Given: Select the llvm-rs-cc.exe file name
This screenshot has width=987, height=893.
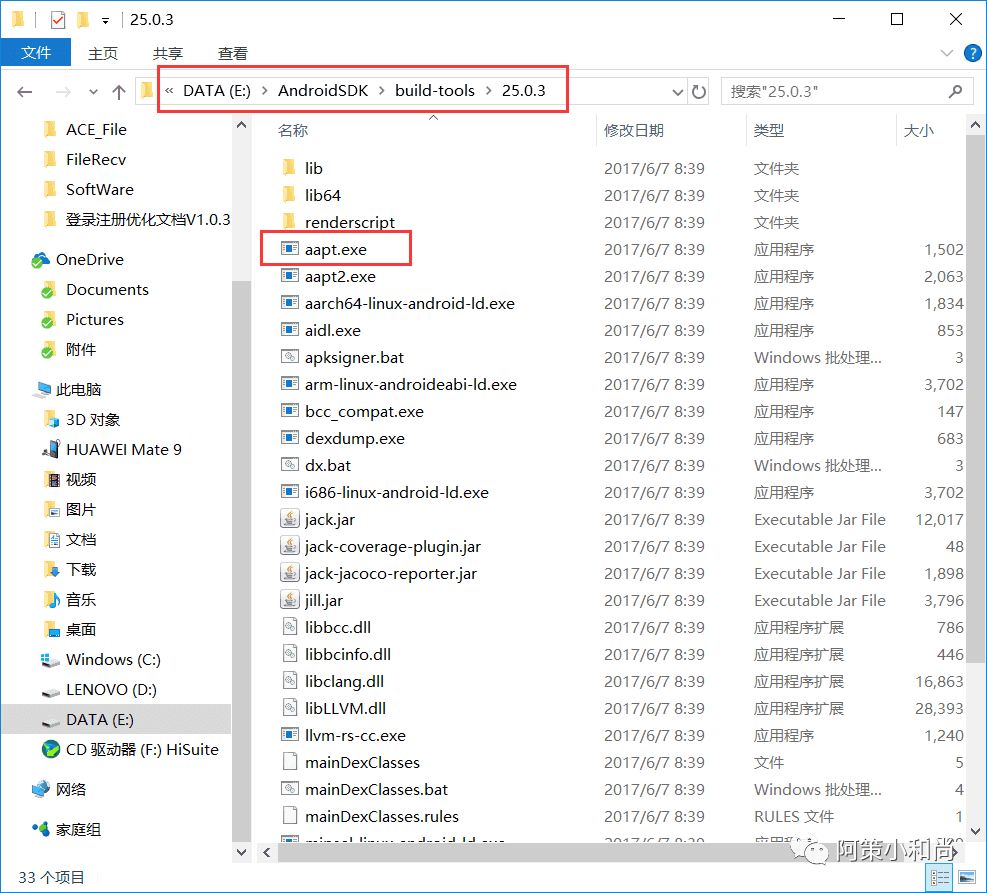Looking at the screenshot, I should point(355,735).
